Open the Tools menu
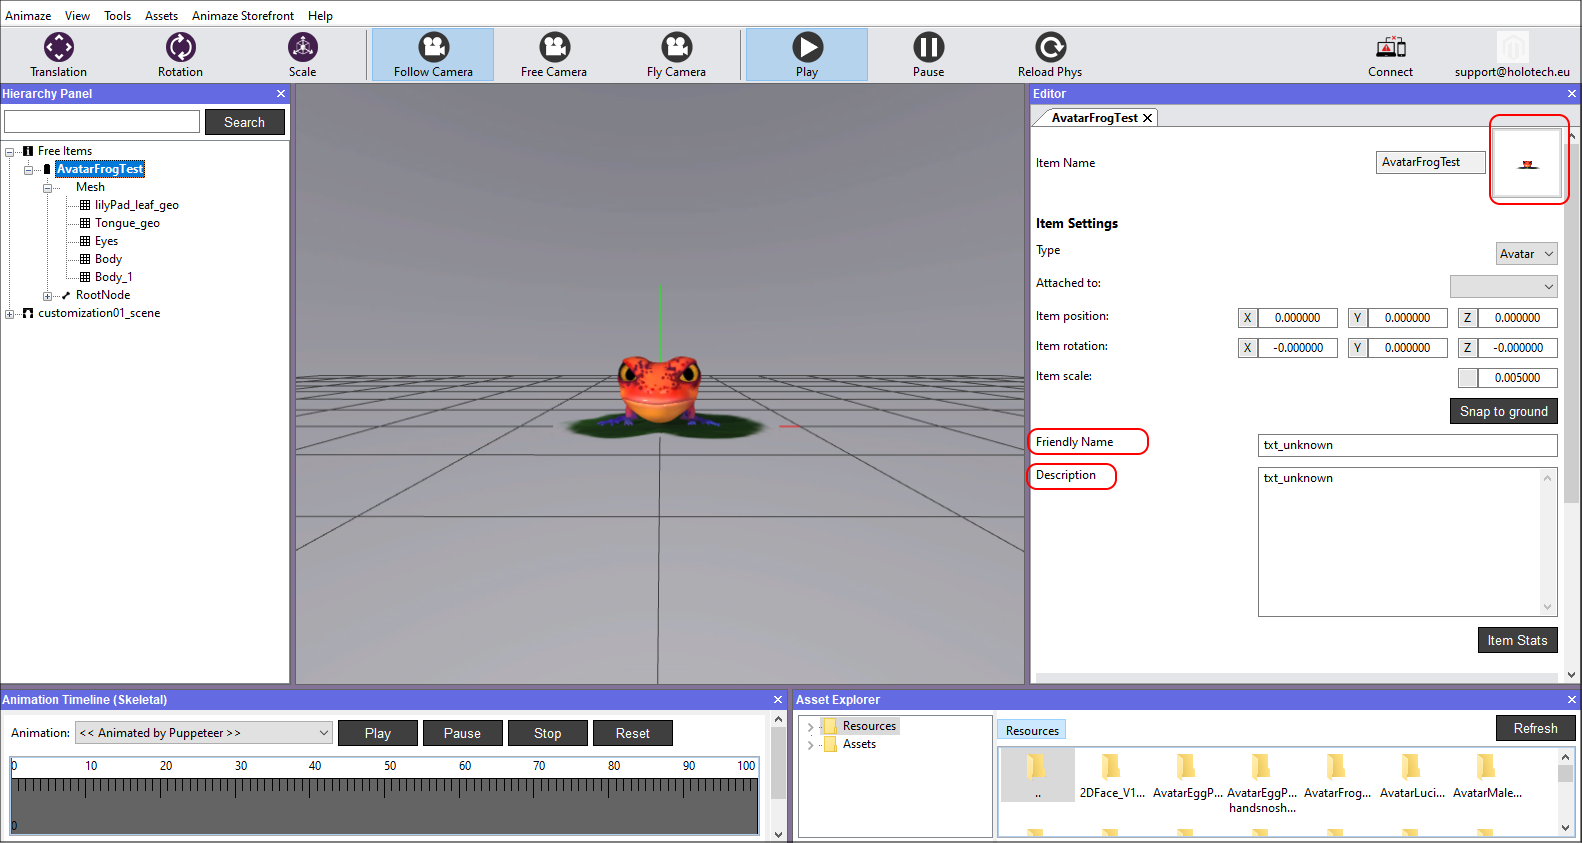Viewport: 1582px width, 843px height. [118, 16]
